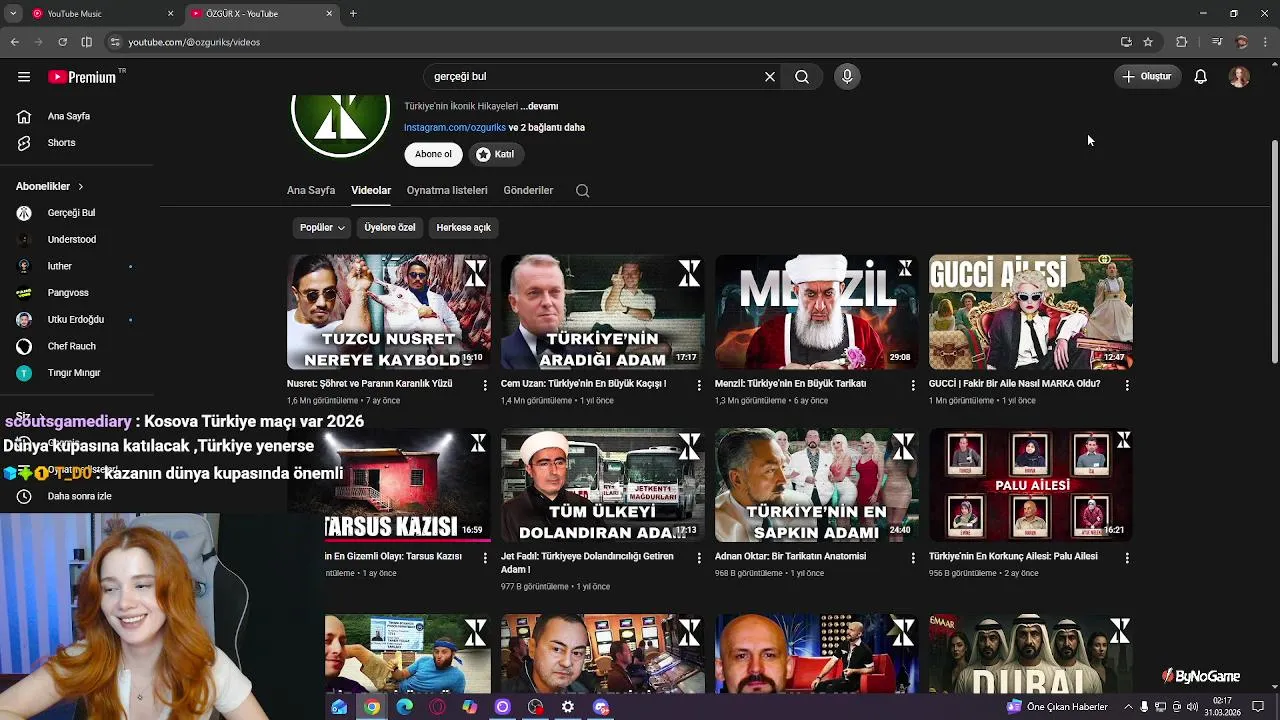This screenshot has height=720, width=1280.
Task: Open a new browser tab
Action: click(353, 14)
